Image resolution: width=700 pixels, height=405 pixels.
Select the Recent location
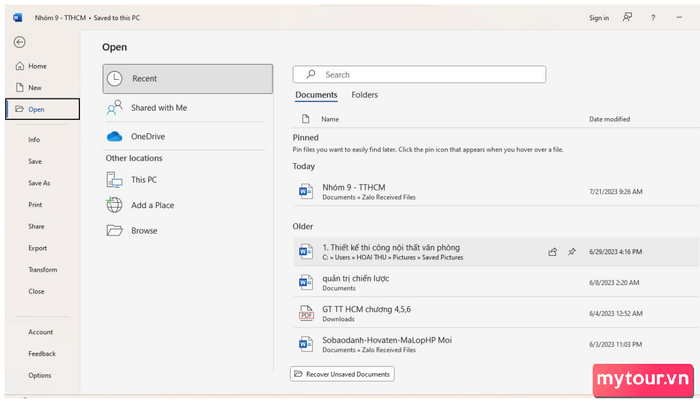point(188,79)
